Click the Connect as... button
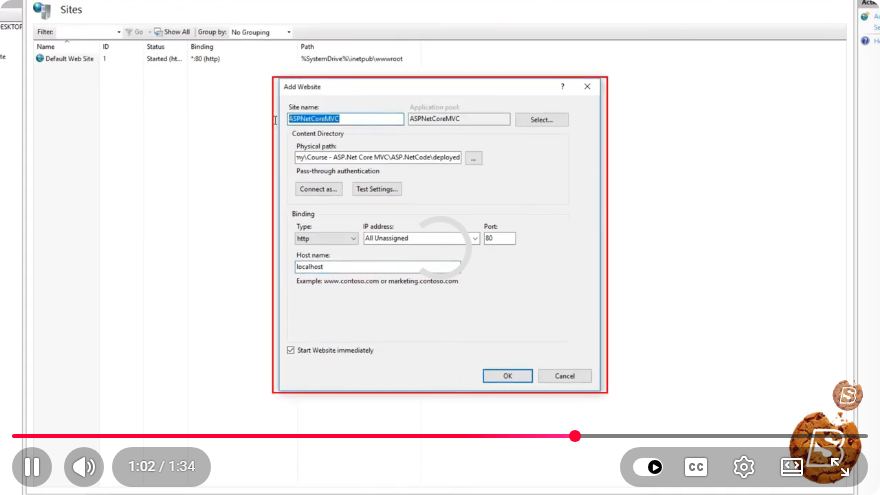 (x=318, y=189)
